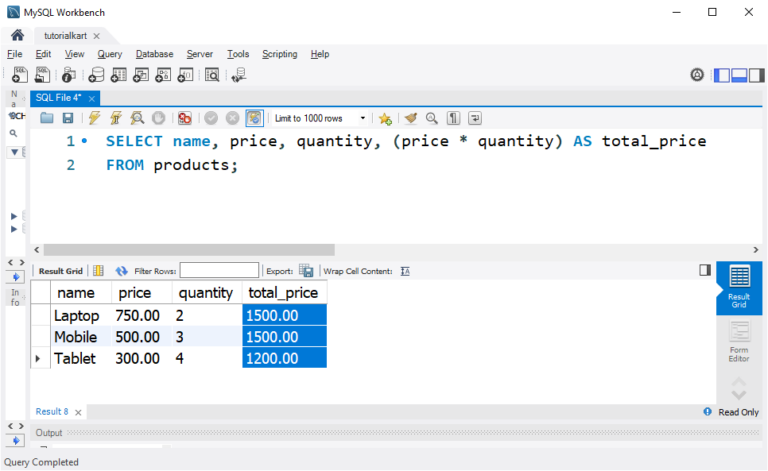
Task: Toggle the word wrap icon in editor toolbar
Action: pyautogui.click(x=474, y=118)
